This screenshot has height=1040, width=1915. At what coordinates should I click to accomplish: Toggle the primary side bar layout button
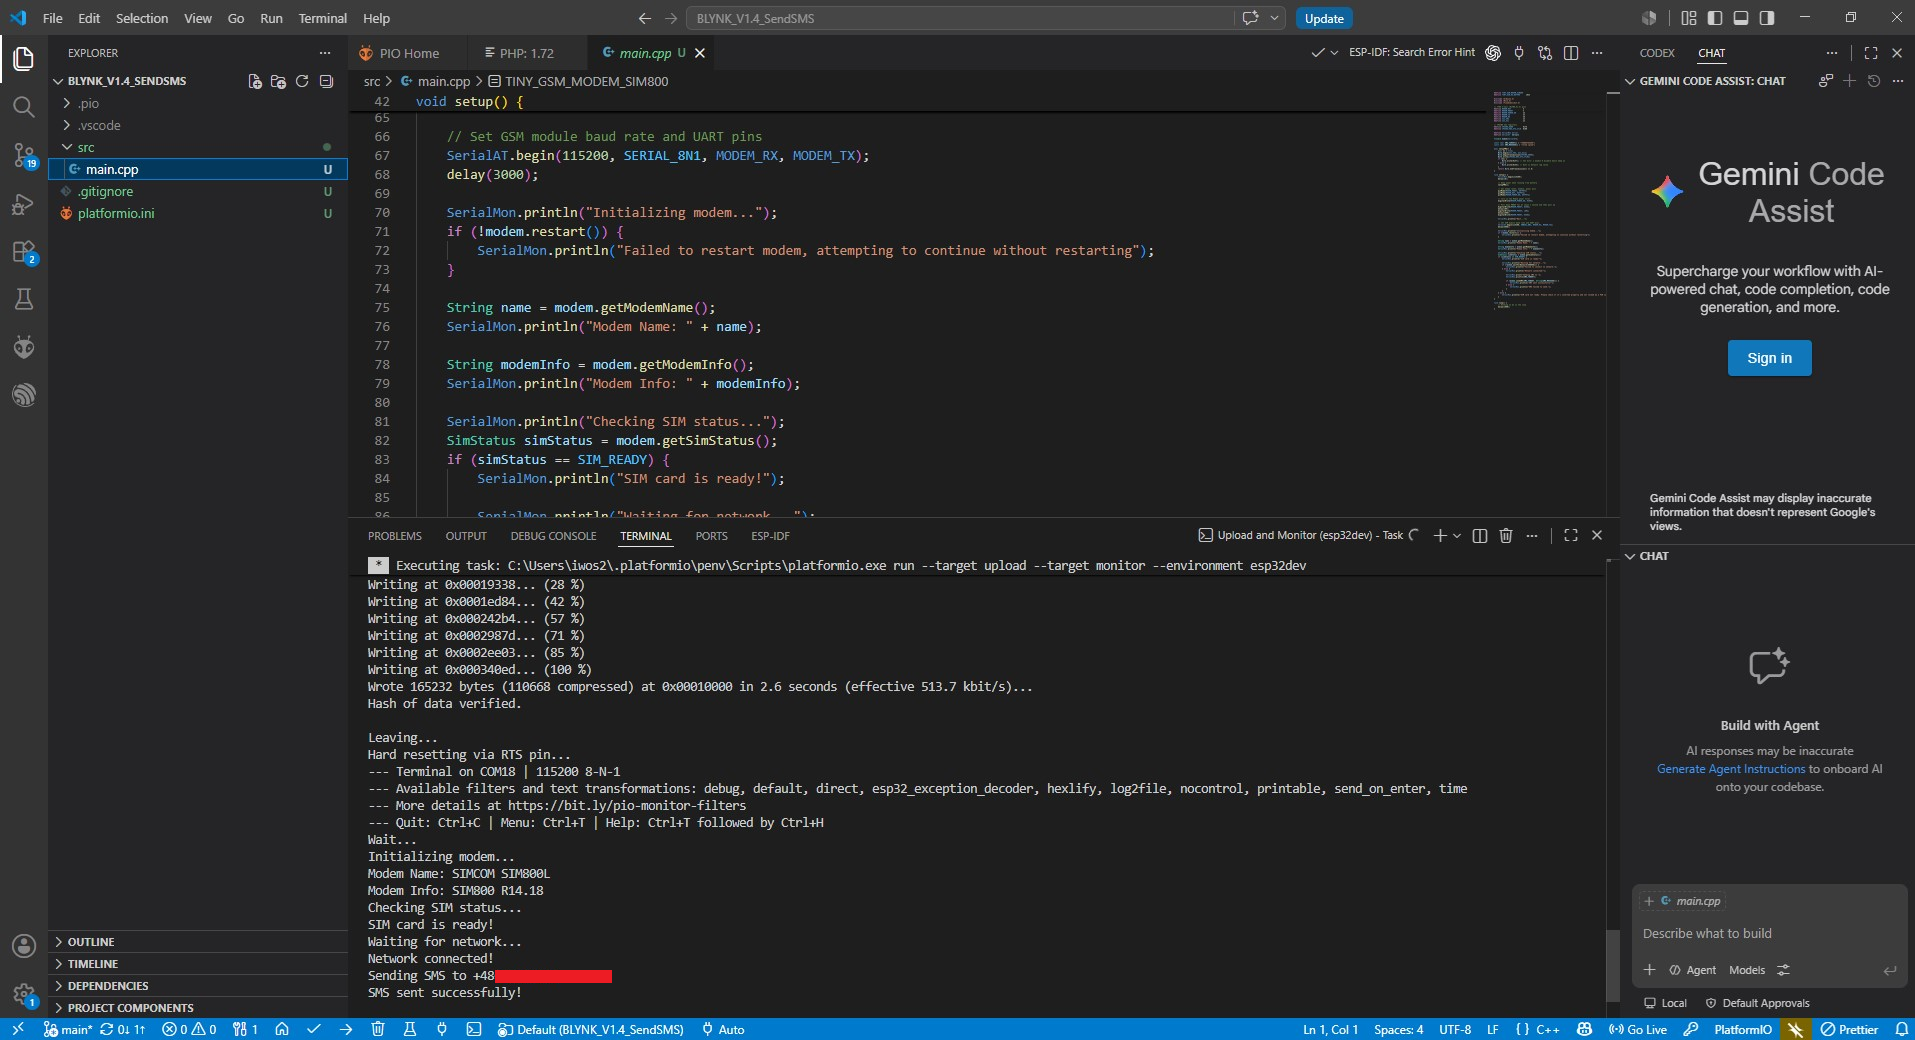point(1715,18)
